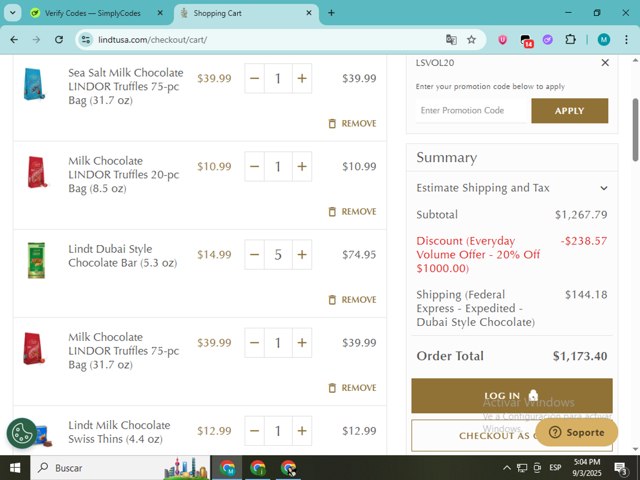Screen dimensions: 640x480
Task: Edit quantity field of Dubai Style Chocolate Bar
Action: pos(278,255)
